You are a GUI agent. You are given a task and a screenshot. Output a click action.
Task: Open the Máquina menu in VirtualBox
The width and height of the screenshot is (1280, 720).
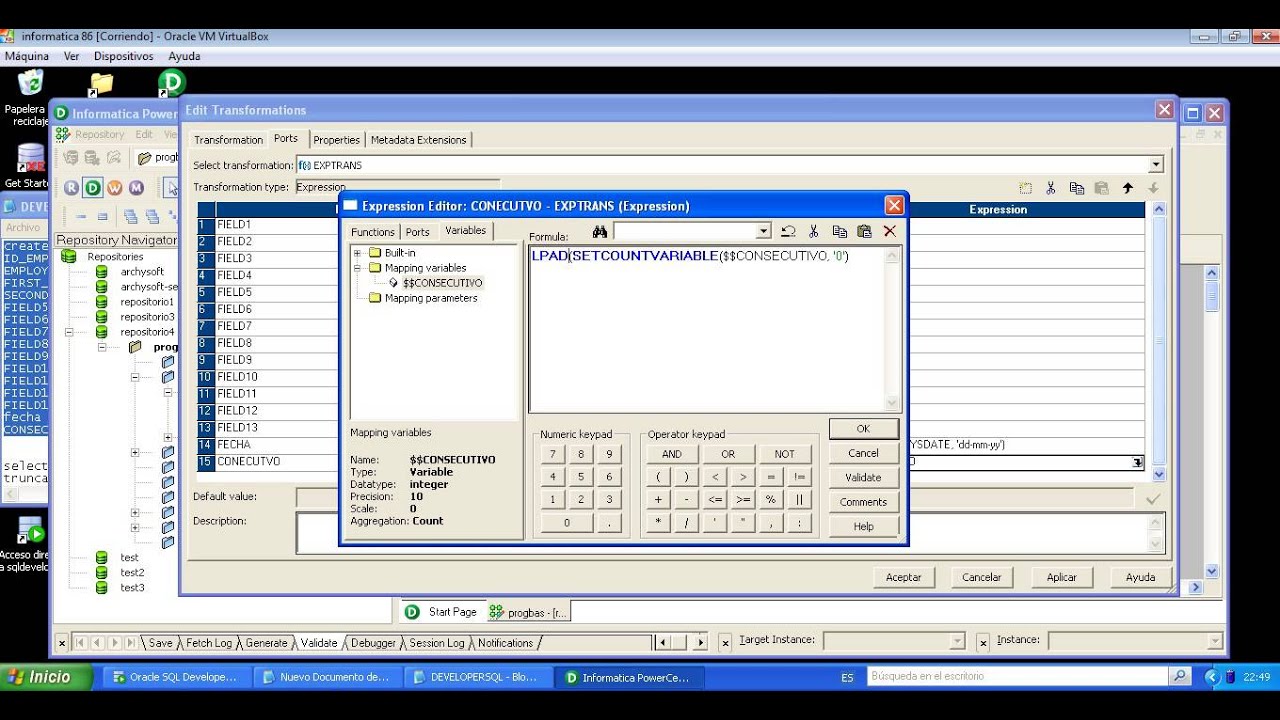(x=27, y=56)
